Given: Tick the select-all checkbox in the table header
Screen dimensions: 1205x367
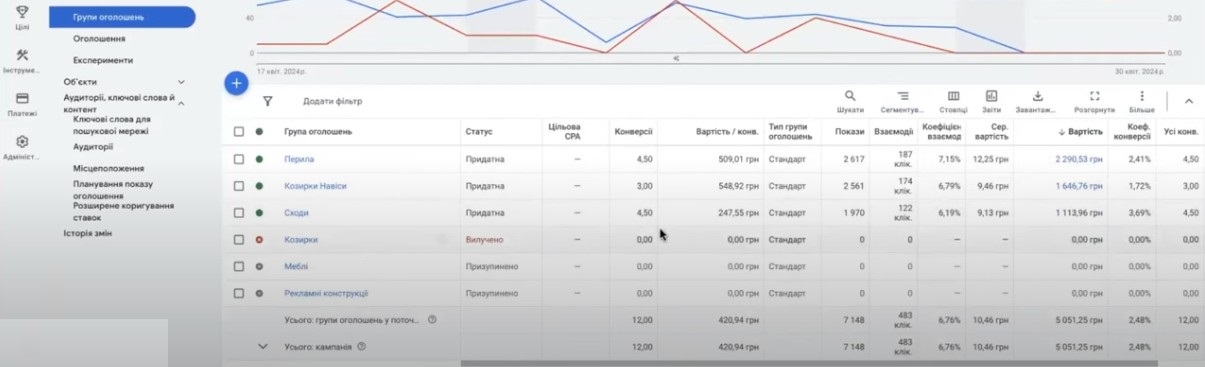Looking at the screenshot, I should [238, 131].
